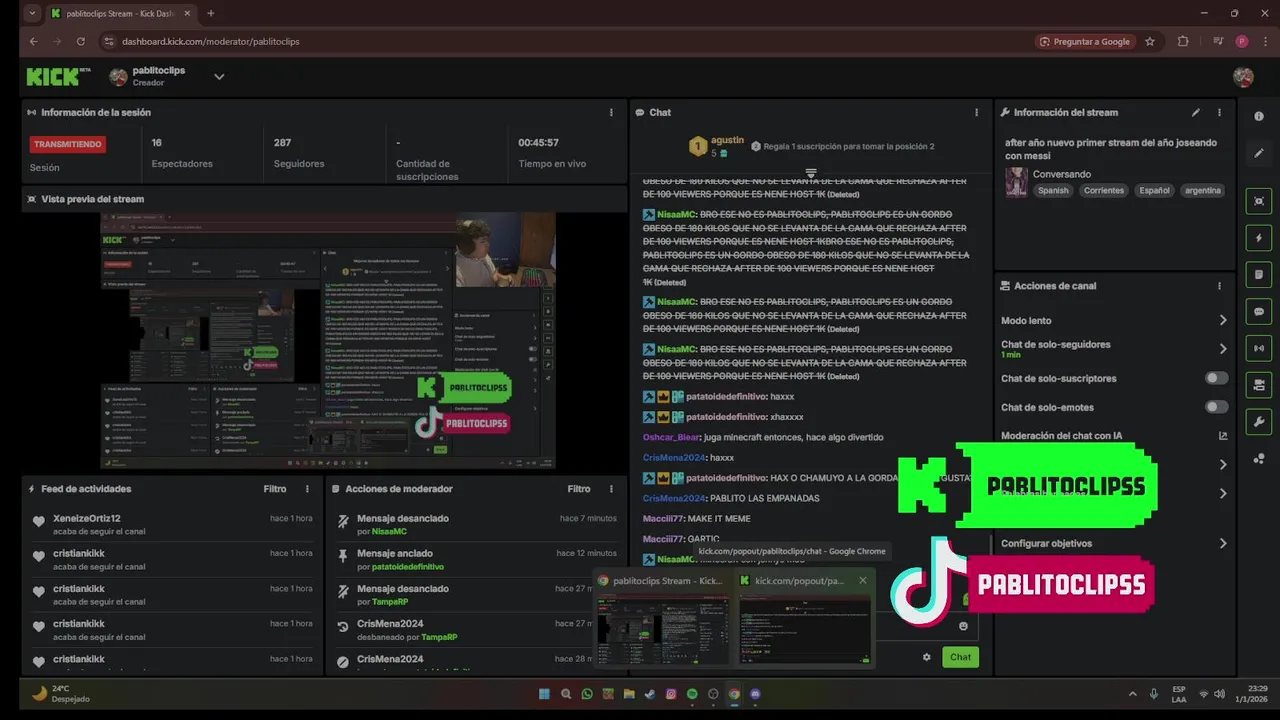Click the Spanish tag
The width and height of the screenshot is (1280, 720).
pyautogui.click(x=1052, y=190)
